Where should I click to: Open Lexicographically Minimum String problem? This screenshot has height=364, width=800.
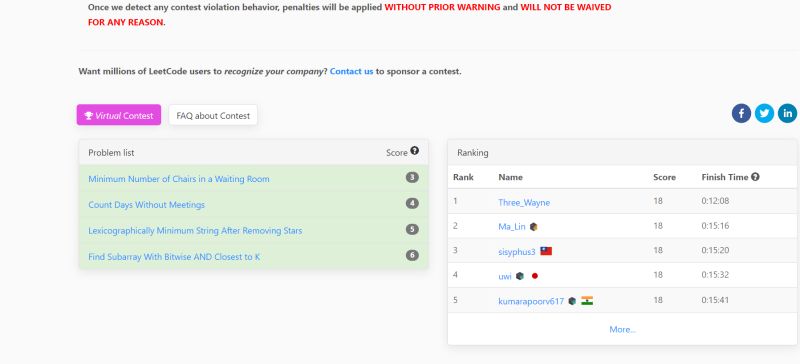point(195,231)
